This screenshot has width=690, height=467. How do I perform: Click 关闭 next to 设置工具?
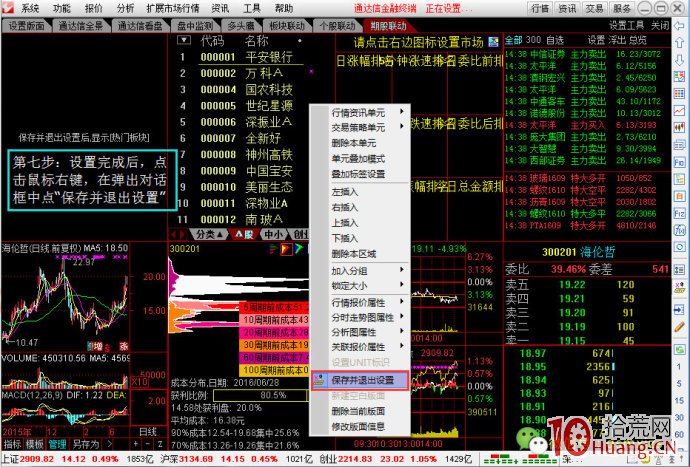(x=660, y=26)
